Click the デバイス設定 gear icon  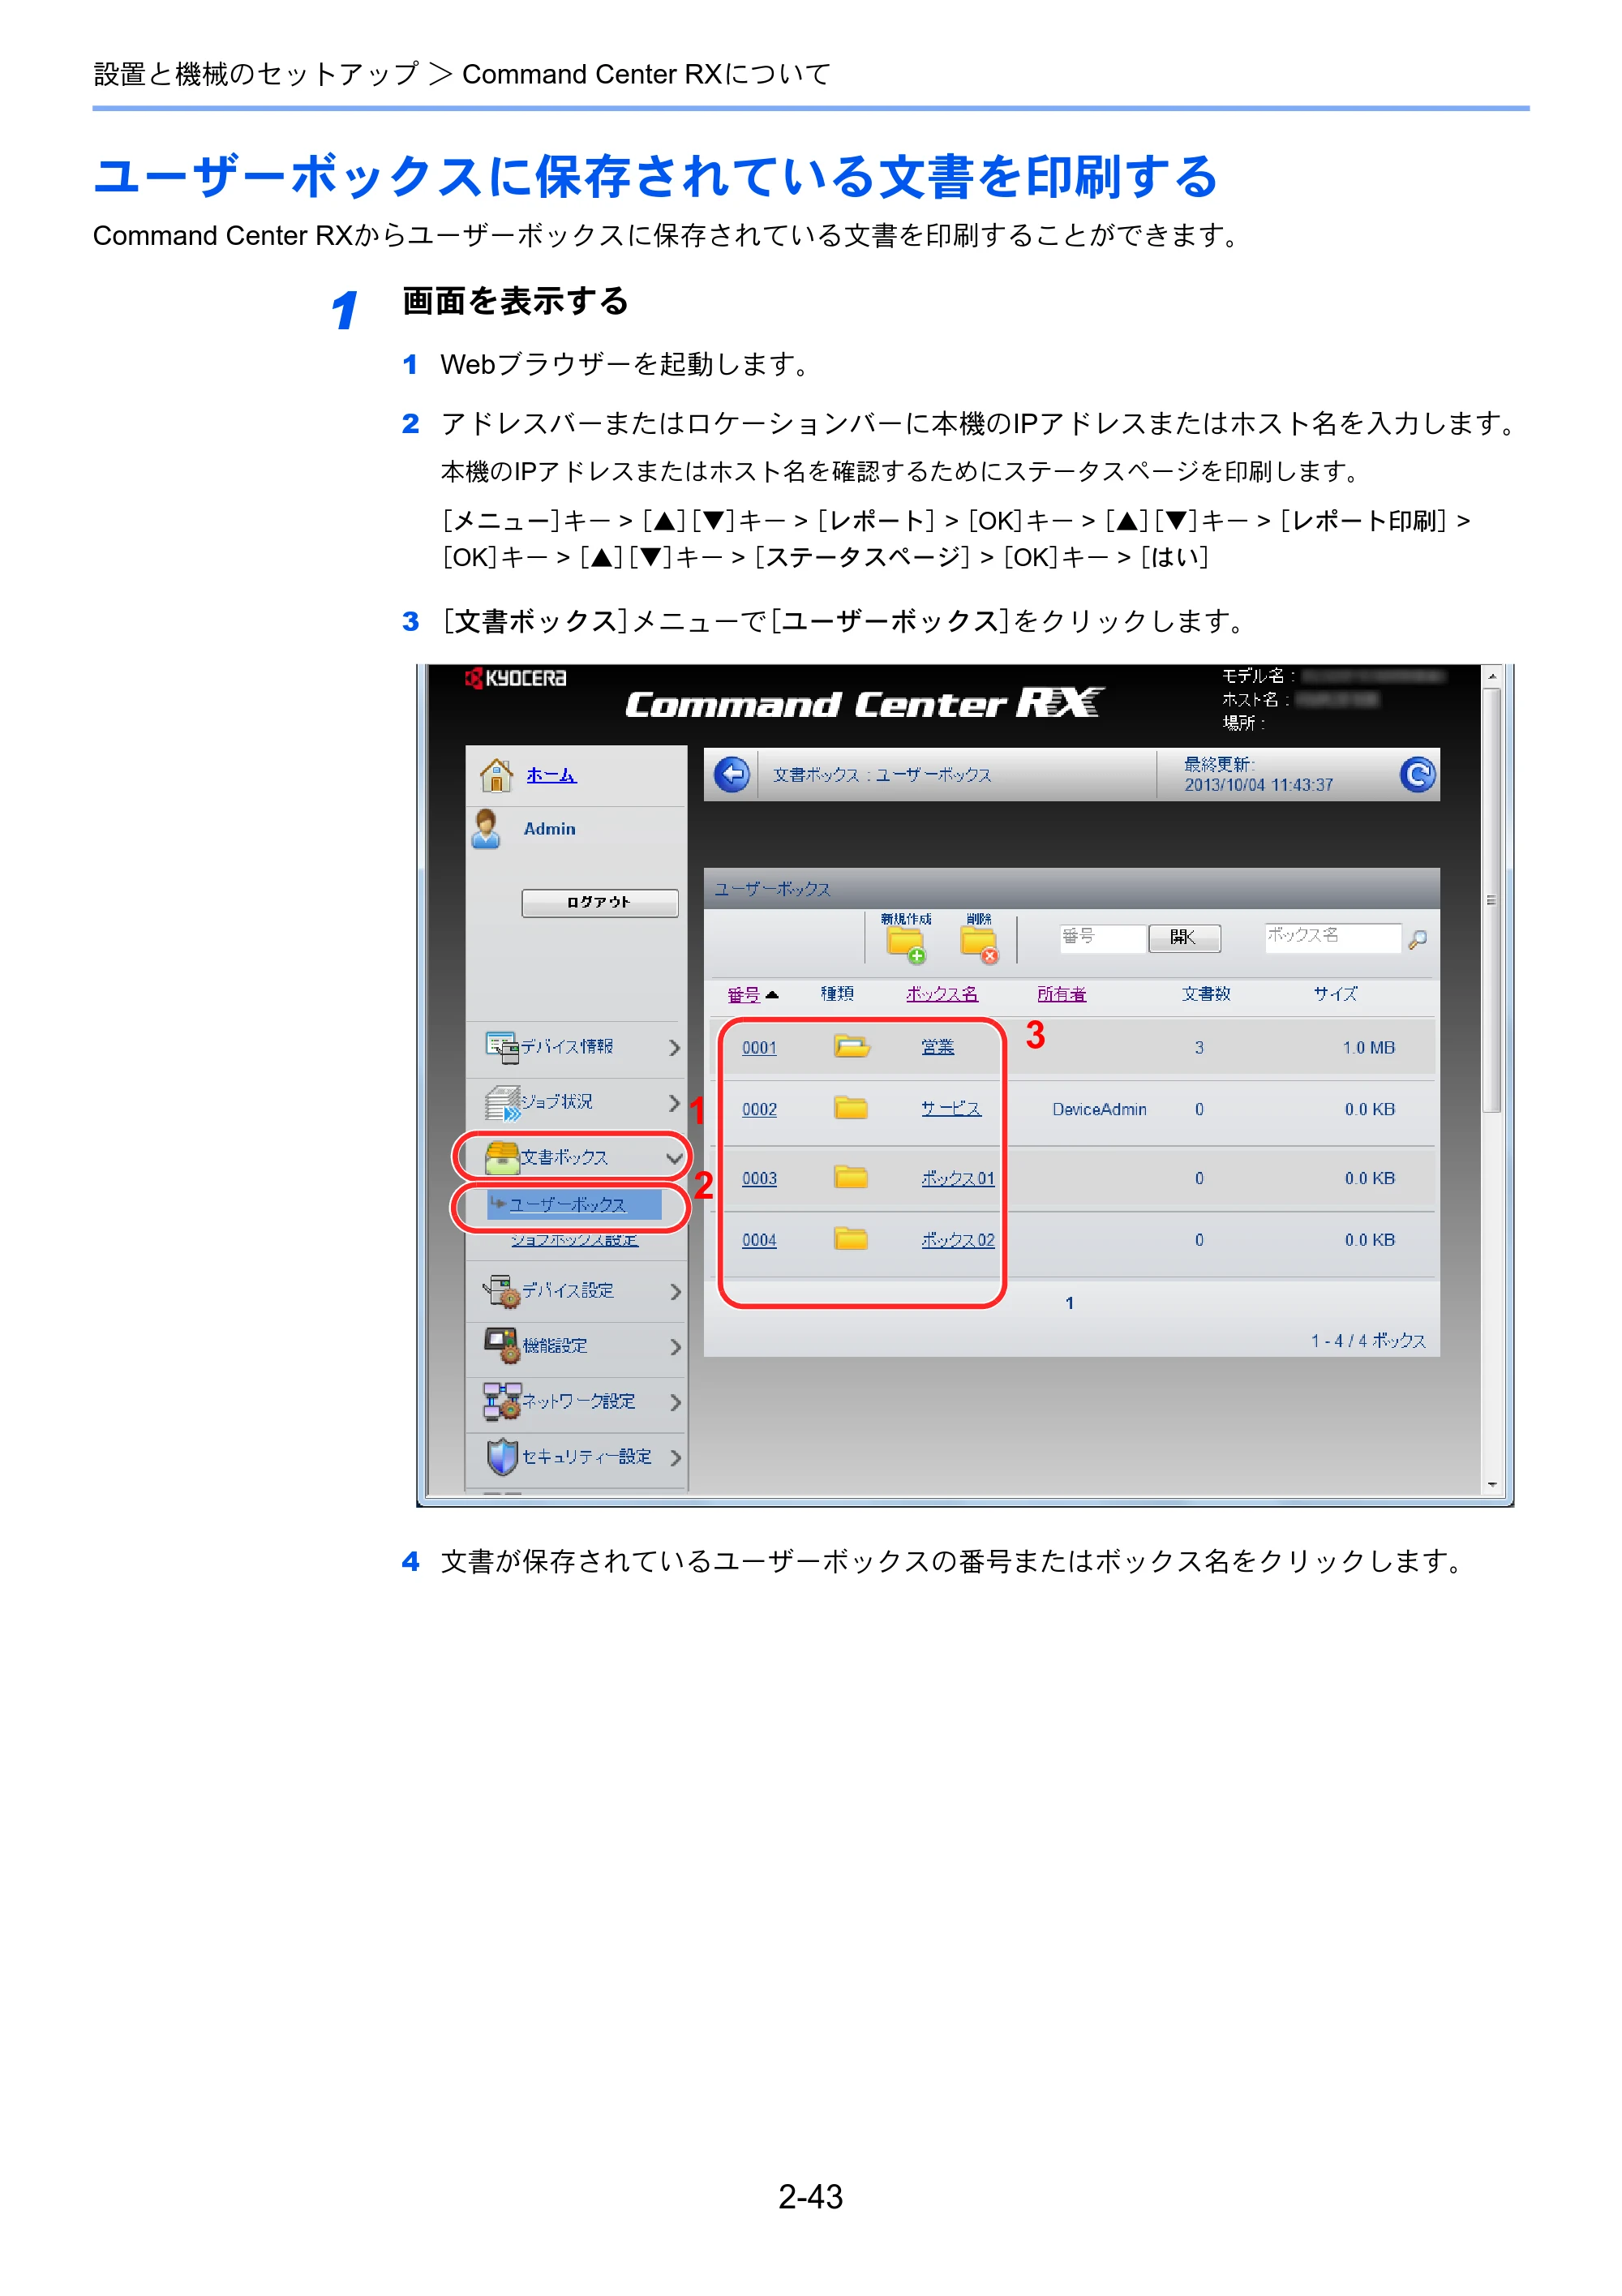pos(502,1291)
